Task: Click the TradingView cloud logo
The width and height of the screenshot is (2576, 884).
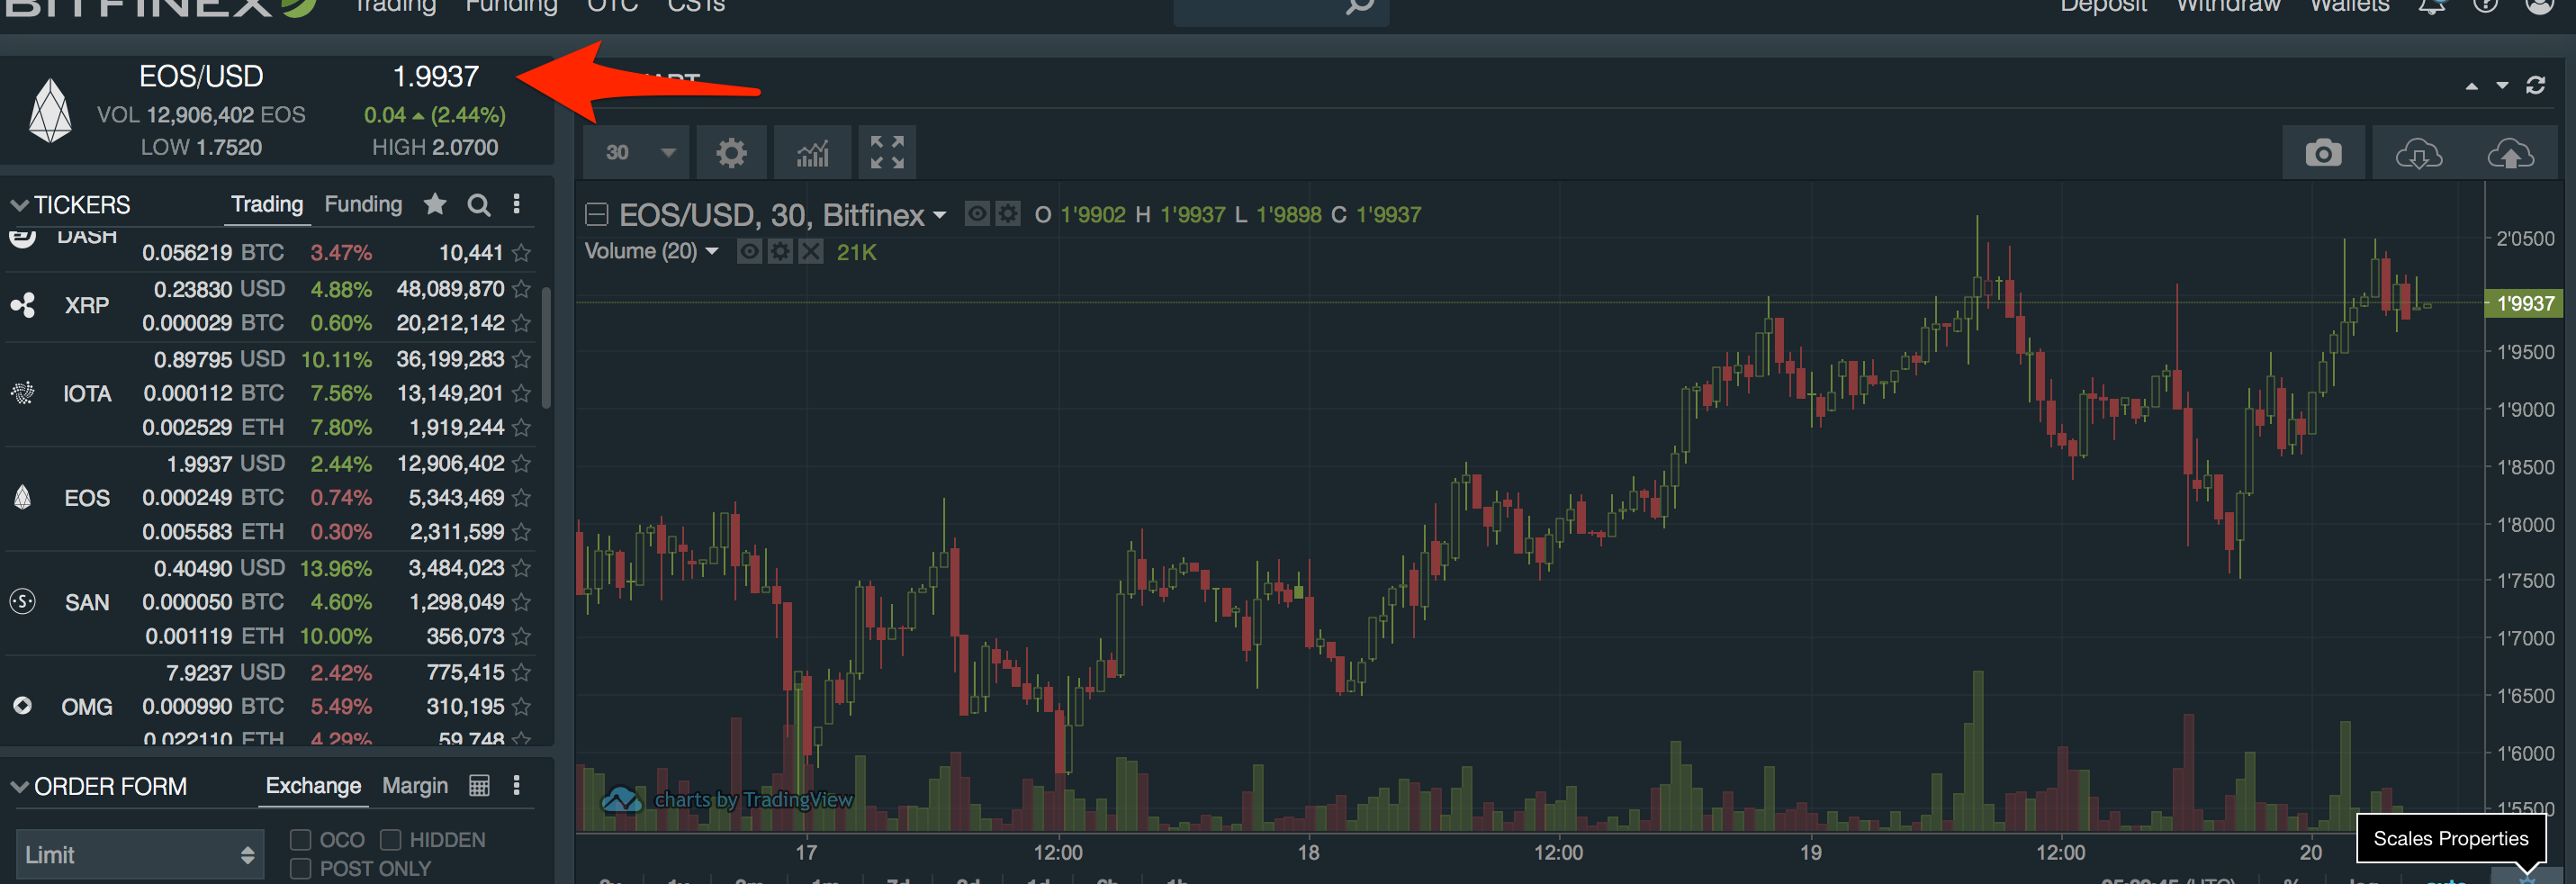Action: click(621, 800)
